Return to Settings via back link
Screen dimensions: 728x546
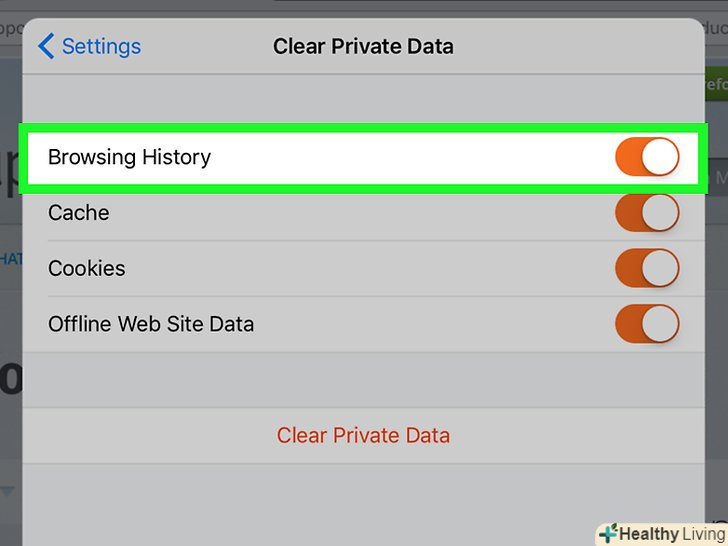[100, 46]
